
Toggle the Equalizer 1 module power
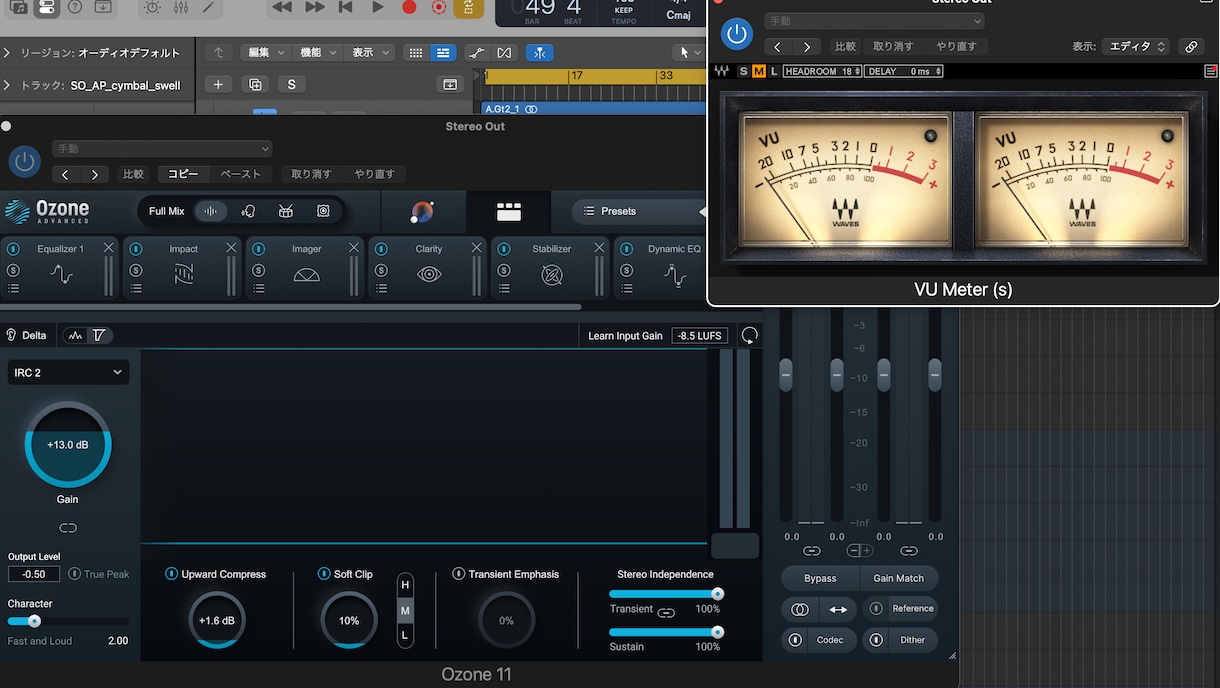point(13,249)
